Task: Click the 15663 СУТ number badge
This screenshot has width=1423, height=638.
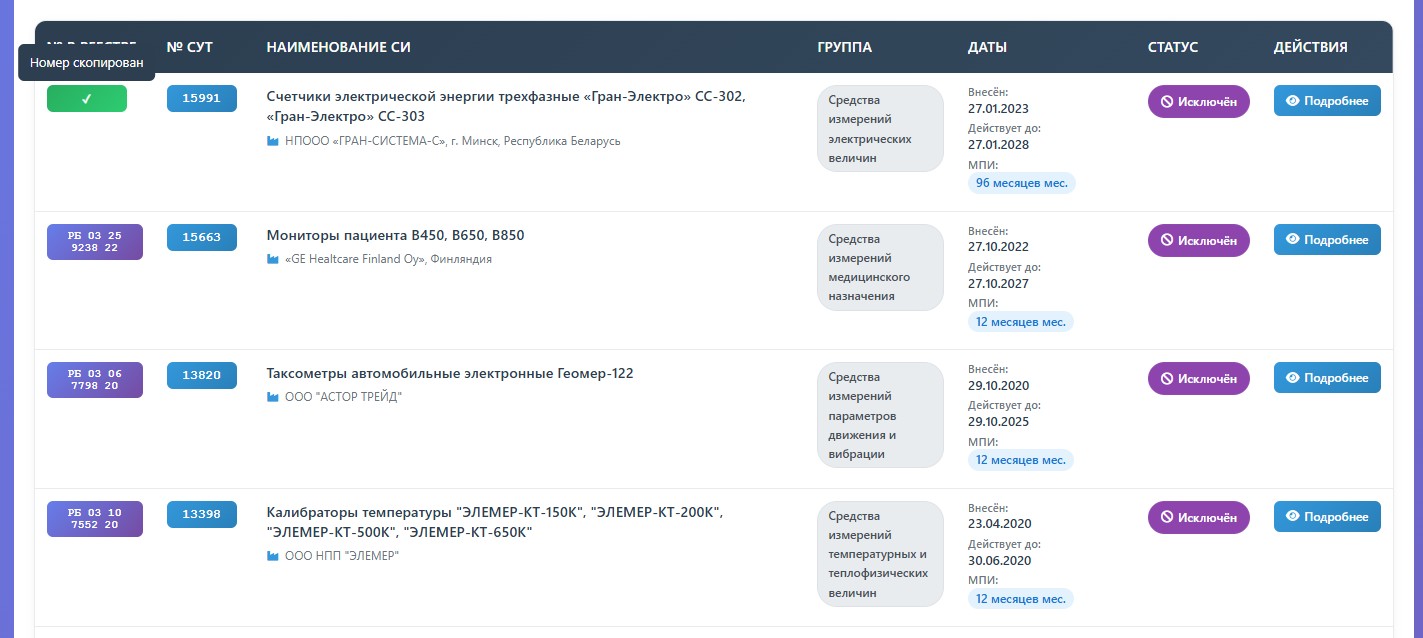Action: point(202,237)
